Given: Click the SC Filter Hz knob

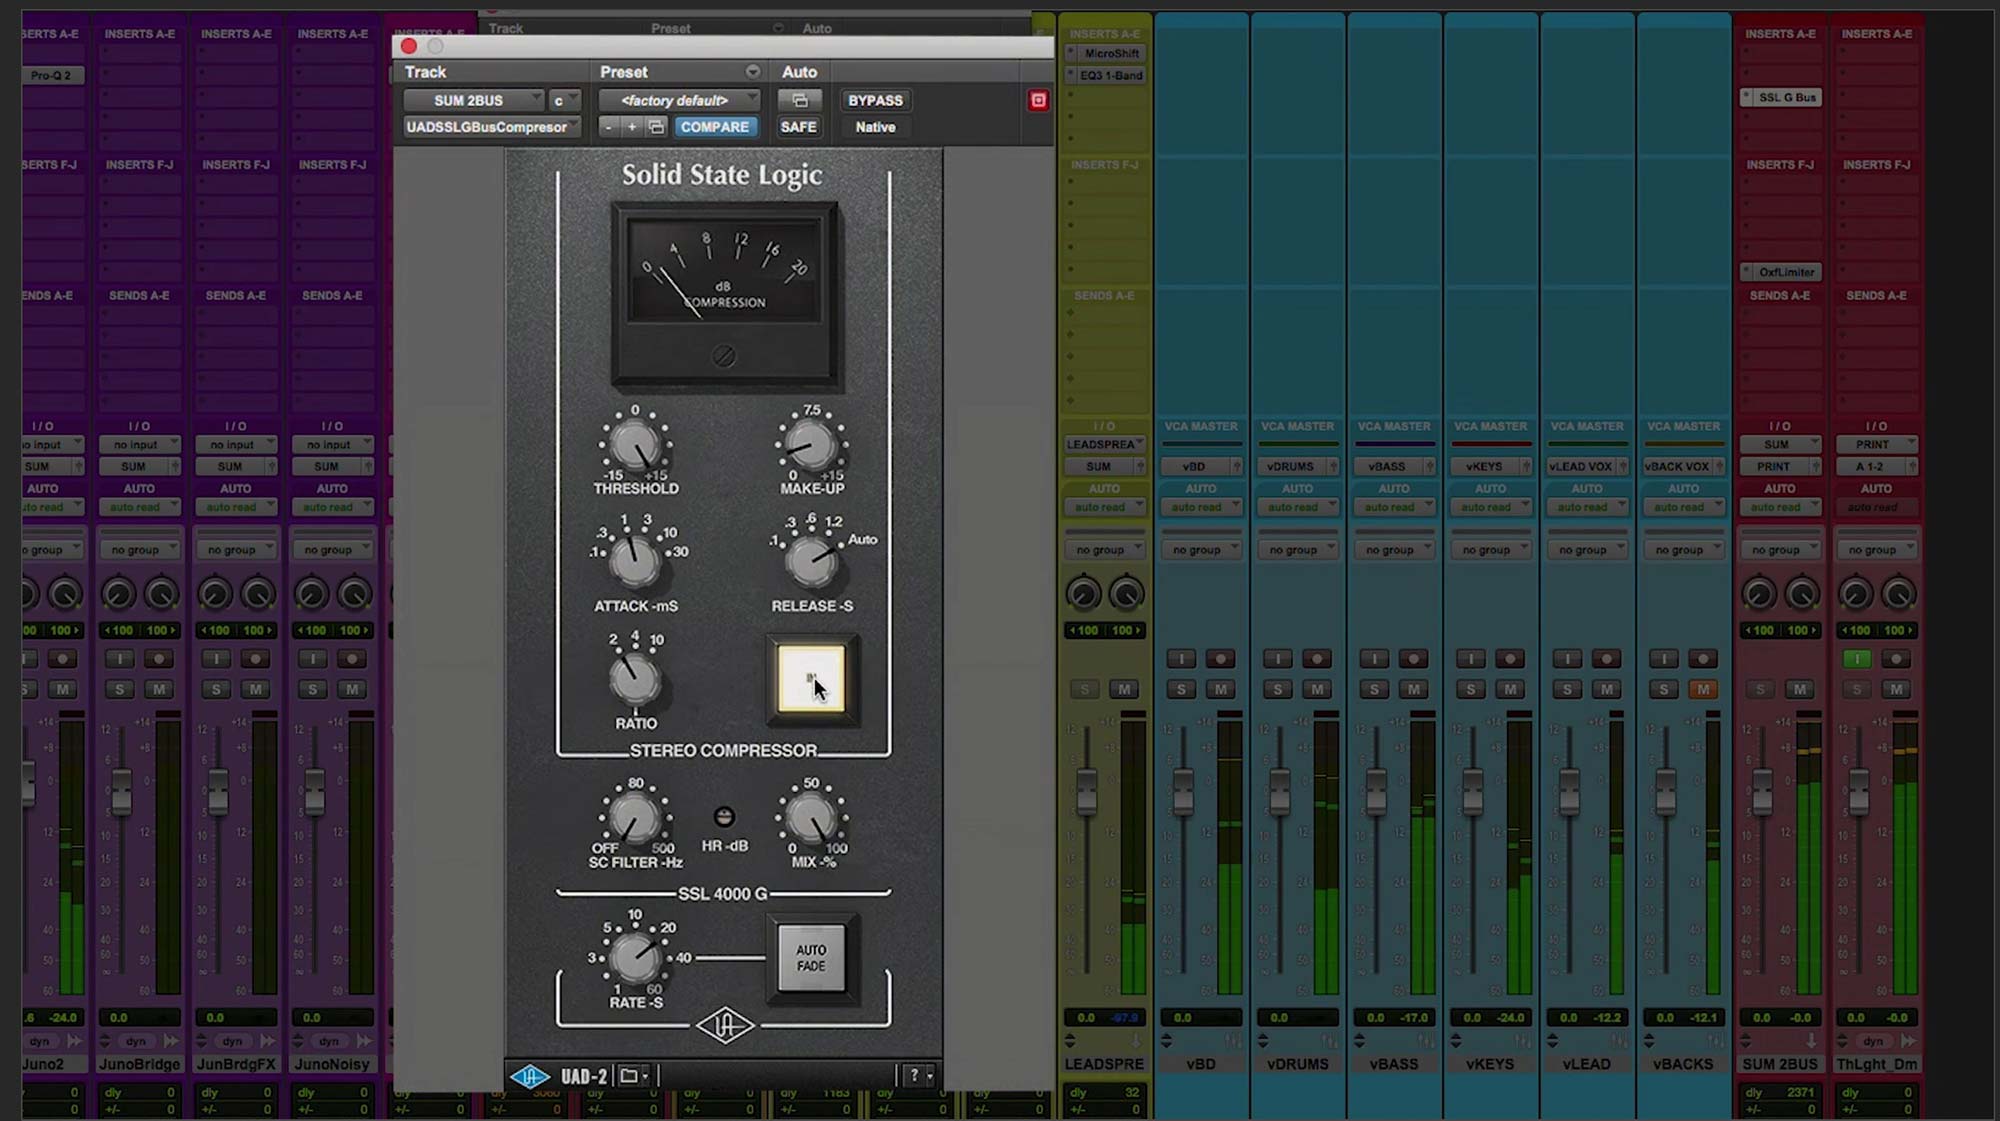Looking at the screenshot, I should [x=634, y=820].
